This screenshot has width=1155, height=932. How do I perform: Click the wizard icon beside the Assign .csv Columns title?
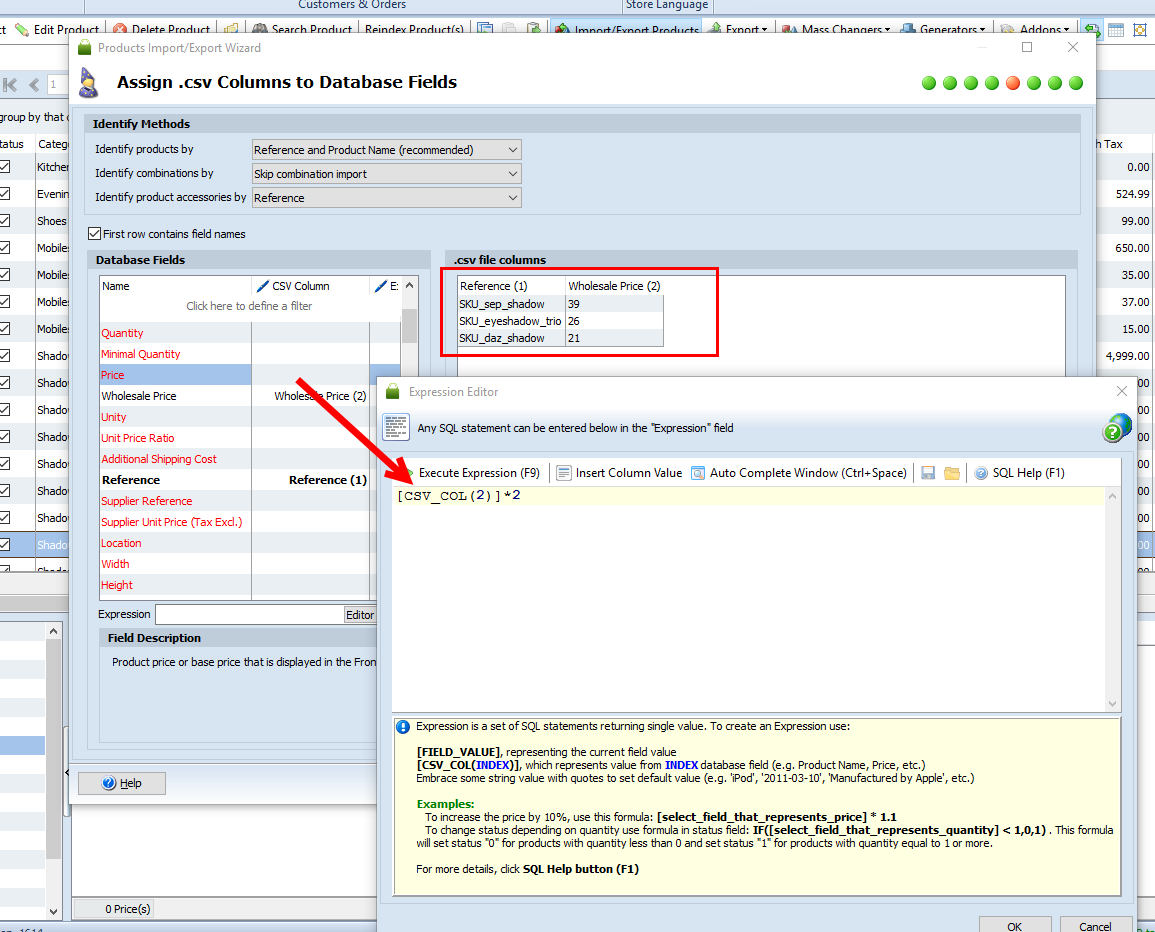tap(88, 83)
